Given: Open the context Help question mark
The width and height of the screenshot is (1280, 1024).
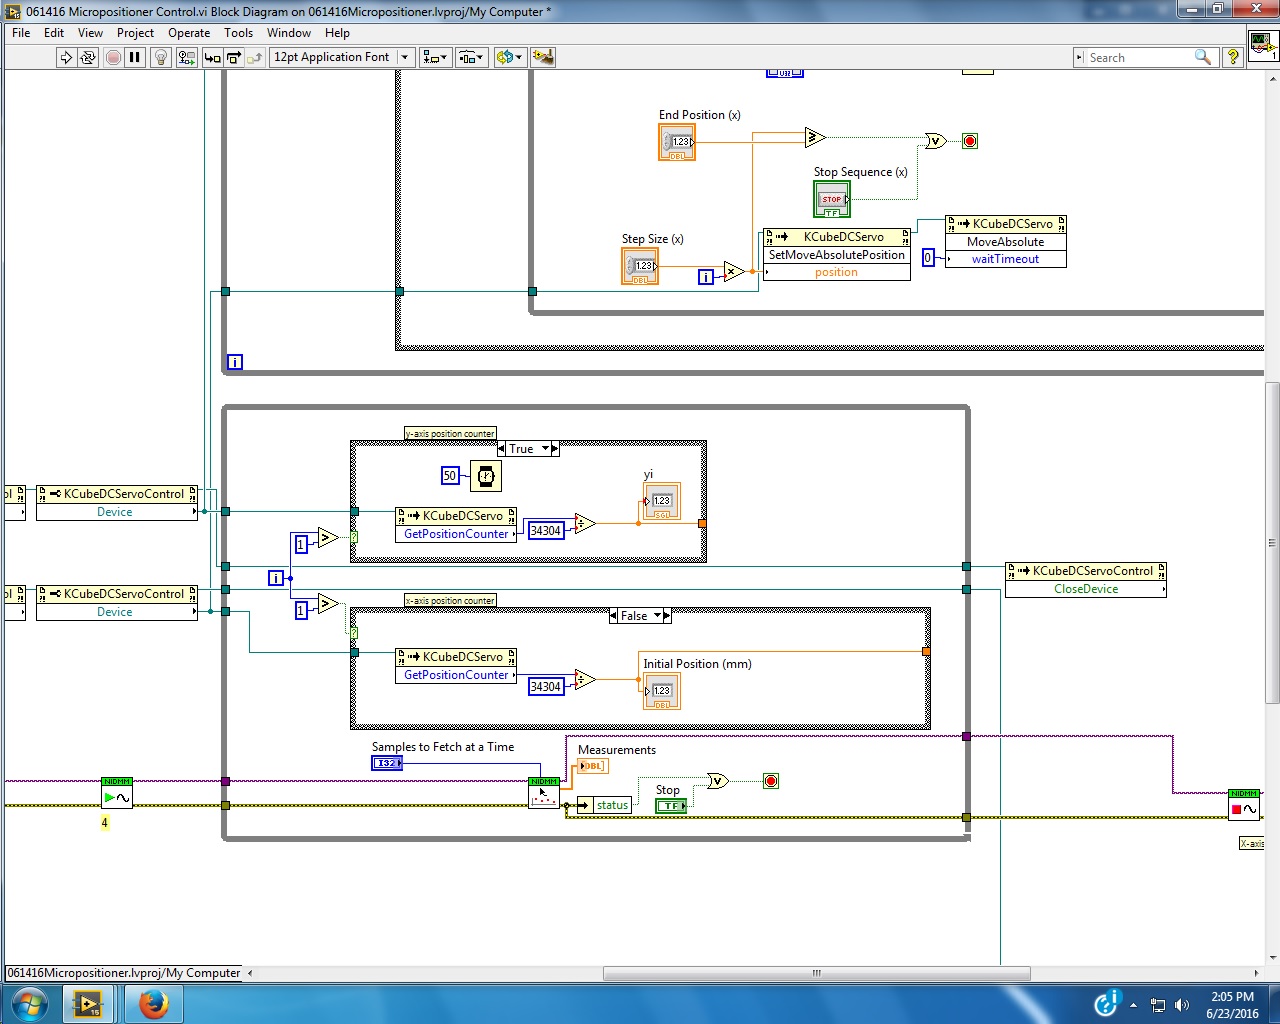Looking at the screenshot, I should pyautogui.click(x=1233, y=57).
